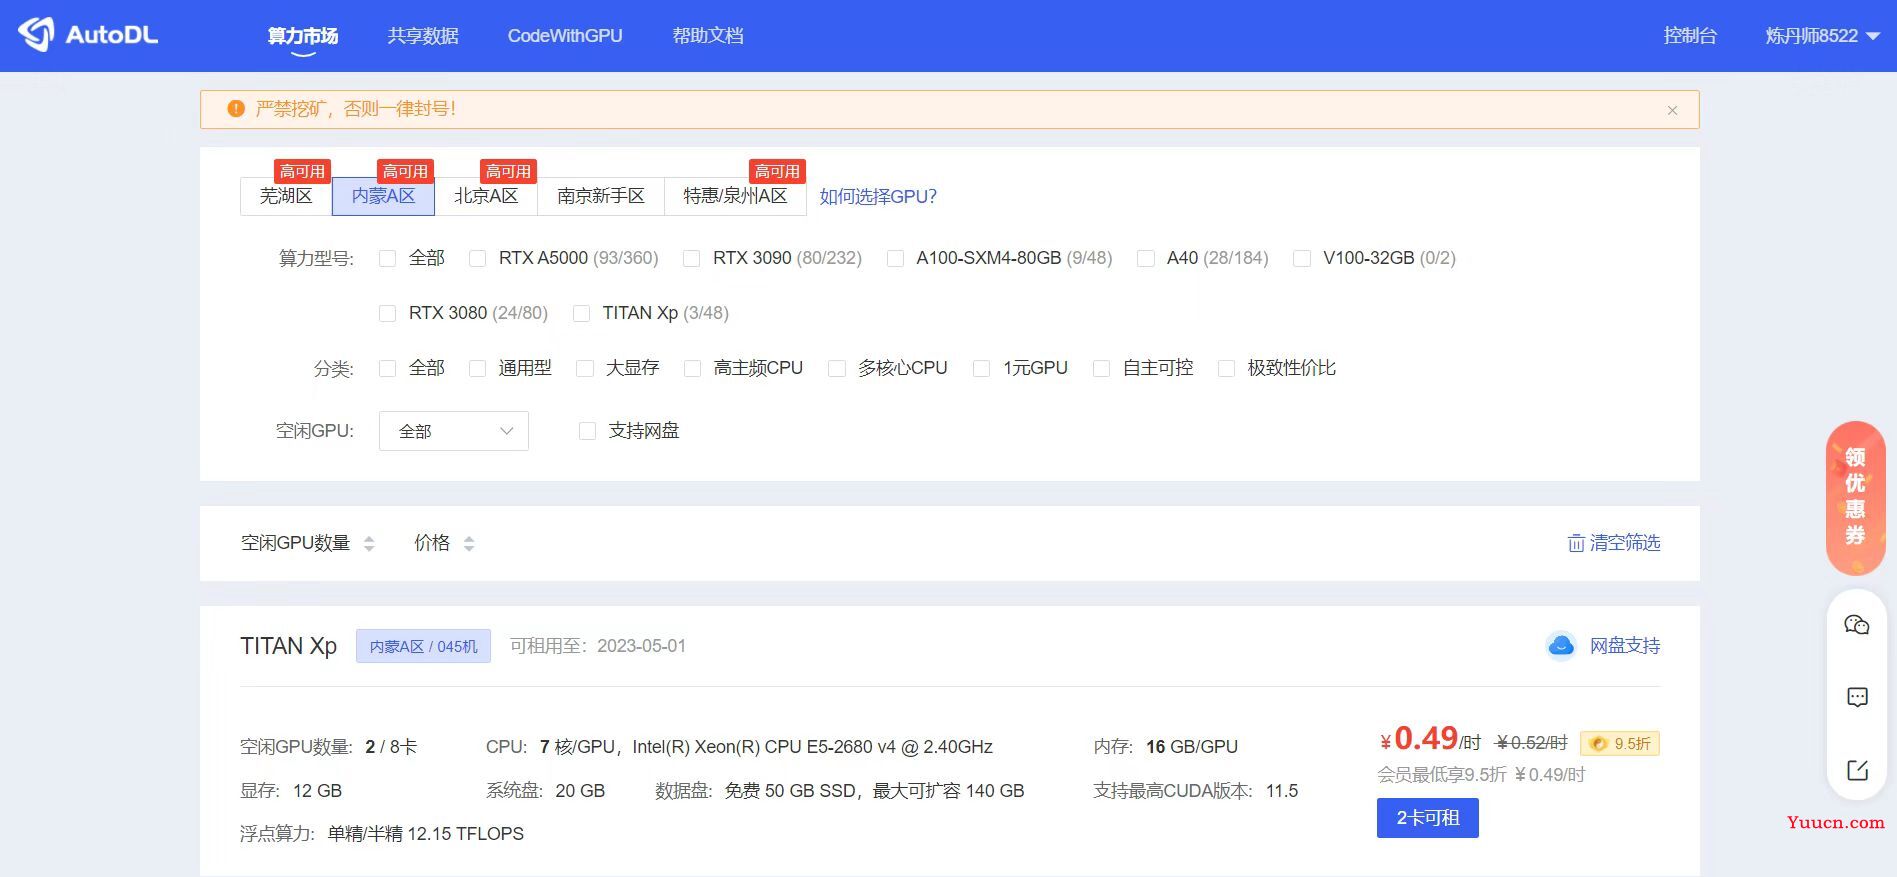This screenshot has height=877, width=1897.
Task: Check the TITAN Xp checkbox
Action: click(x=581, y=313)
